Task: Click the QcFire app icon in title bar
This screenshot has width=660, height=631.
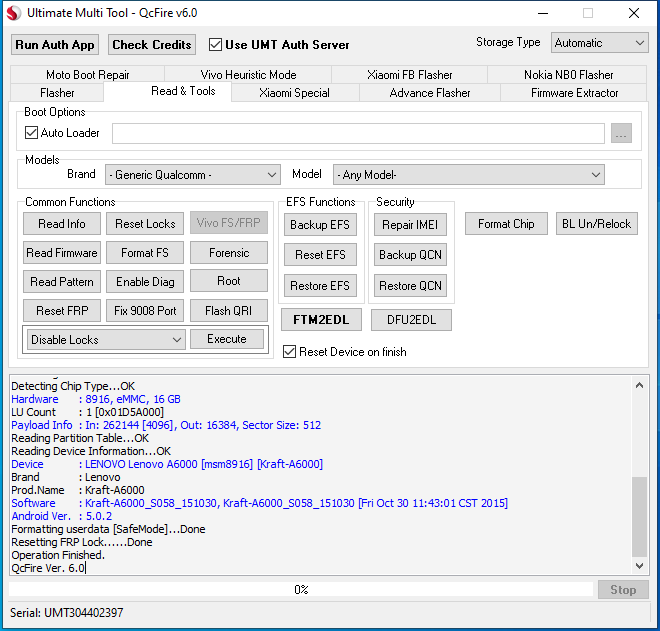Action: tap(13, 13)
